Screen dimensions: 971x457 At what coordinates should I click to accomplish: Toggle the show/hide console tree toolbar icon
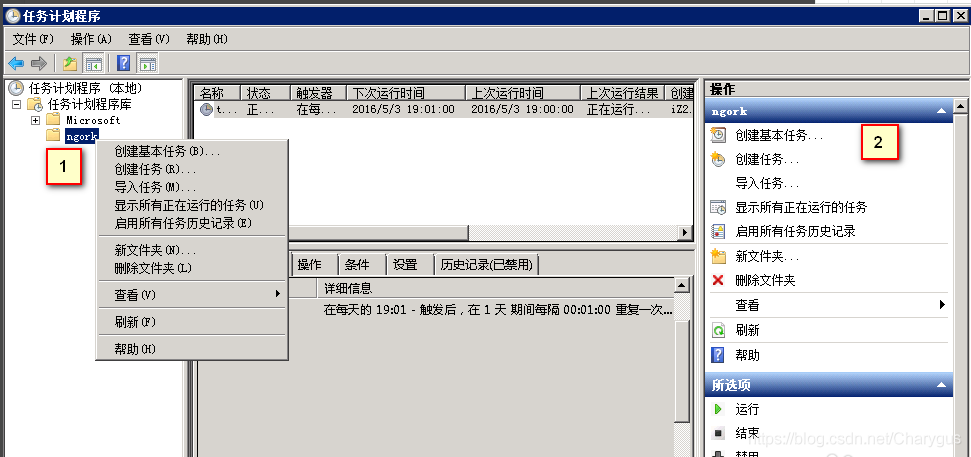94,63
